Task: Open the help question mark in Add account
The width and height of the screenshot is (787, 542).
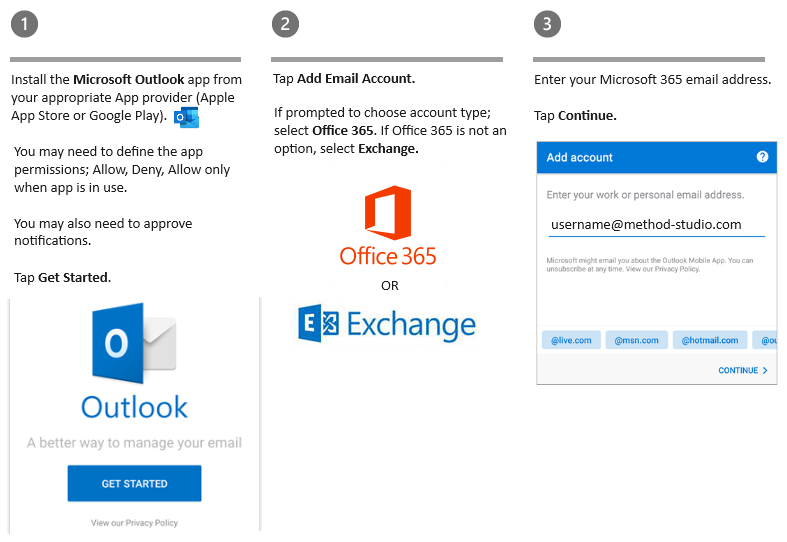Action: click(x=762, y=157)
